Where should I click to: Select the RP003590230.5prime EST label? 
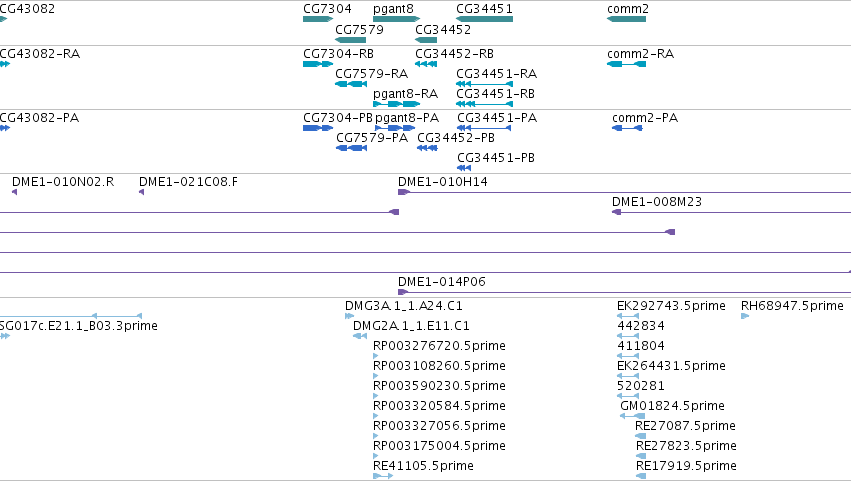439,386
